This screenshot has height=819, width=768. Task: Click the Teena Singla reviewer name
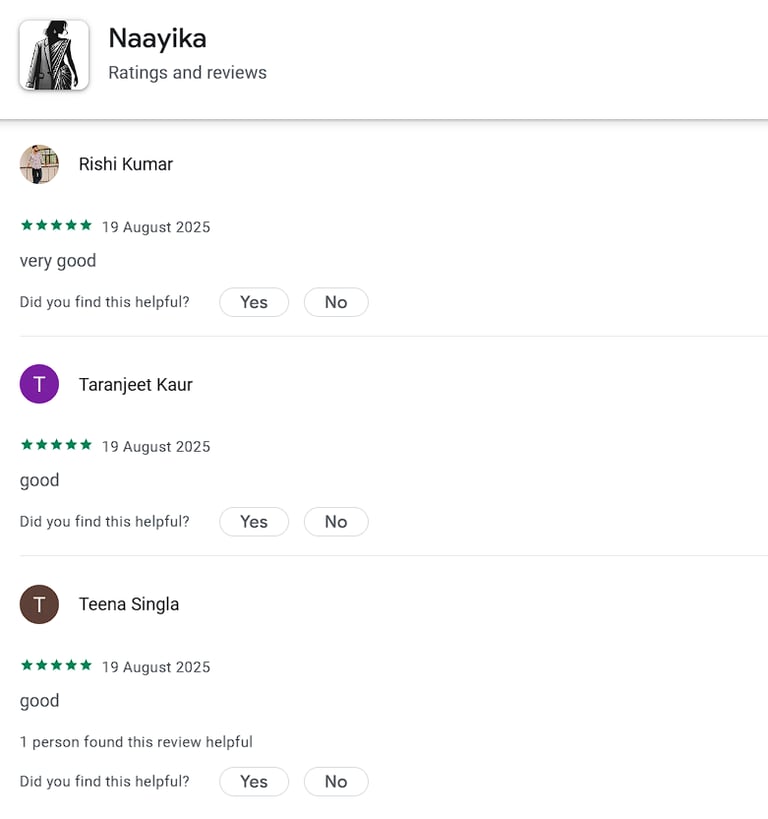click(x=129, y=604)
